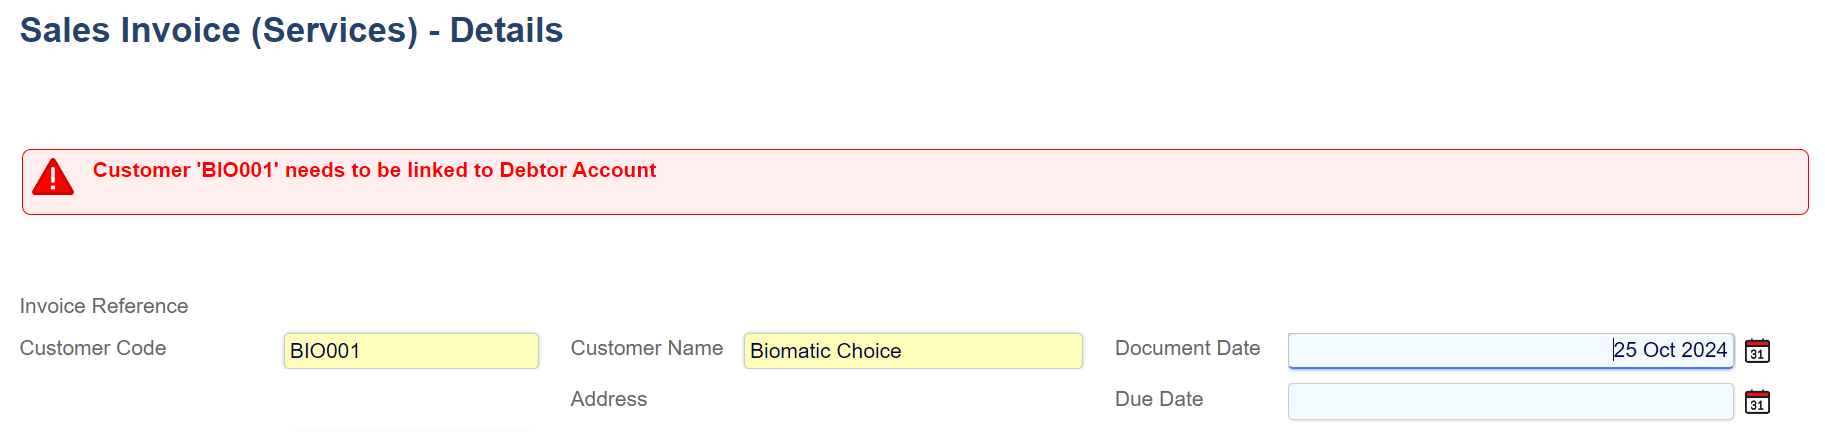Click the '25 Oct 2024' date value

tap(1670, 350)
